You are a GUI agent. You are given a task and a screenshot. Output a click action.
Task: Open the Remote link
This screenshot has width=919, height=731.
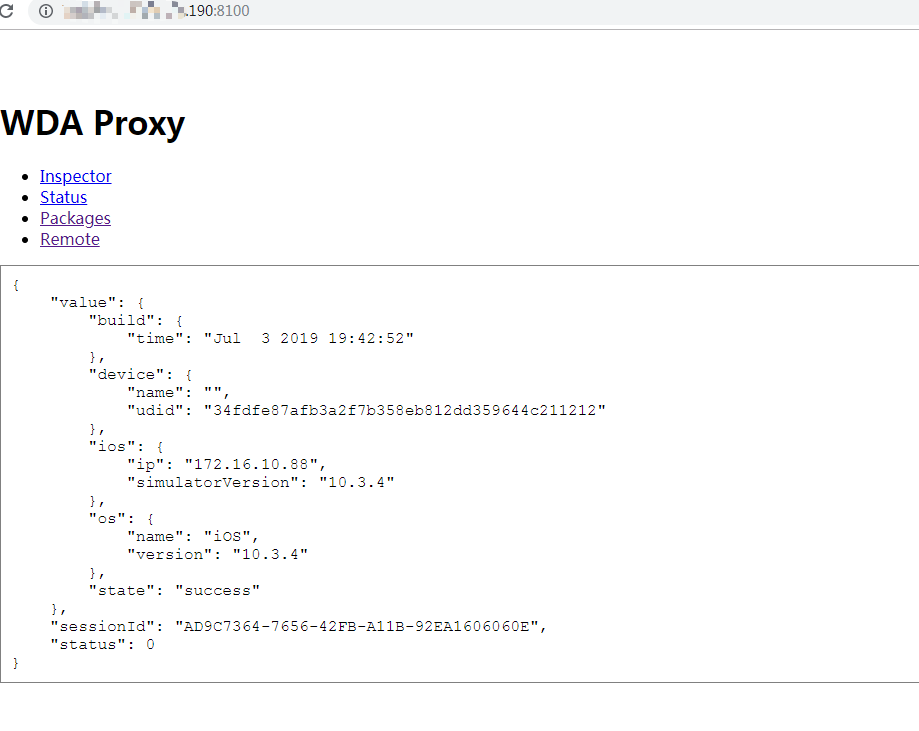[x=70, y=239]
